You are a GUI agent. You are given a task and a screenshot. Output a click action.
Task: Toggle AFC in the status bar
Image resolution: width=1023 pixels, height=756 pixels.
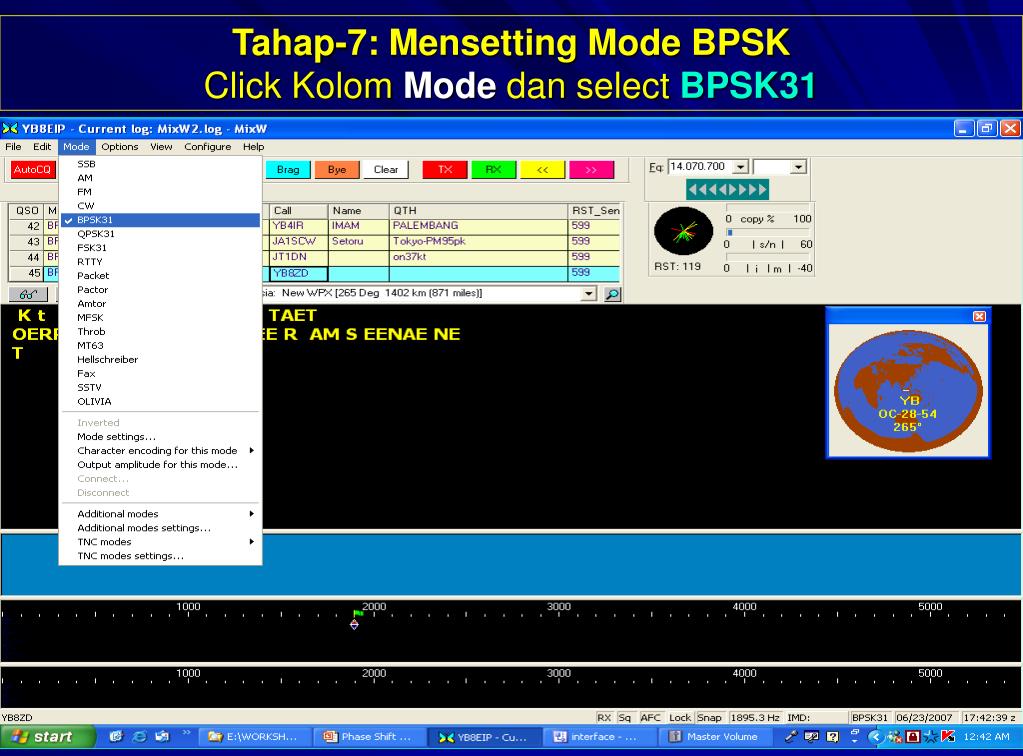pyautogui.click(x=650, y=718)
